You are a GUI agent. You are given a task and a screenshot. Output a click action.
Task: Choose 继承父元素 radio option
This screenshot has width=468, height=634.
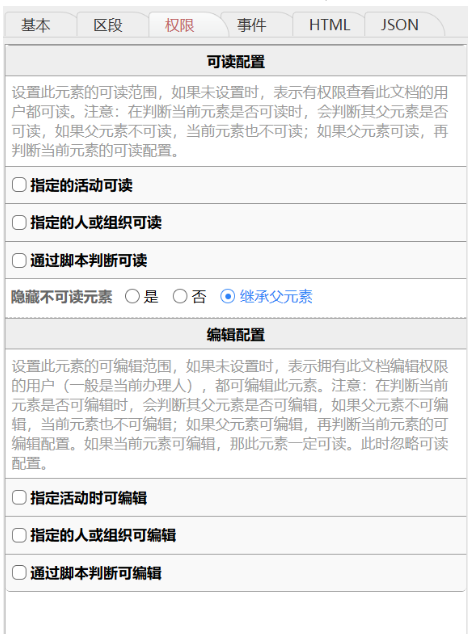tap(227, 296)
